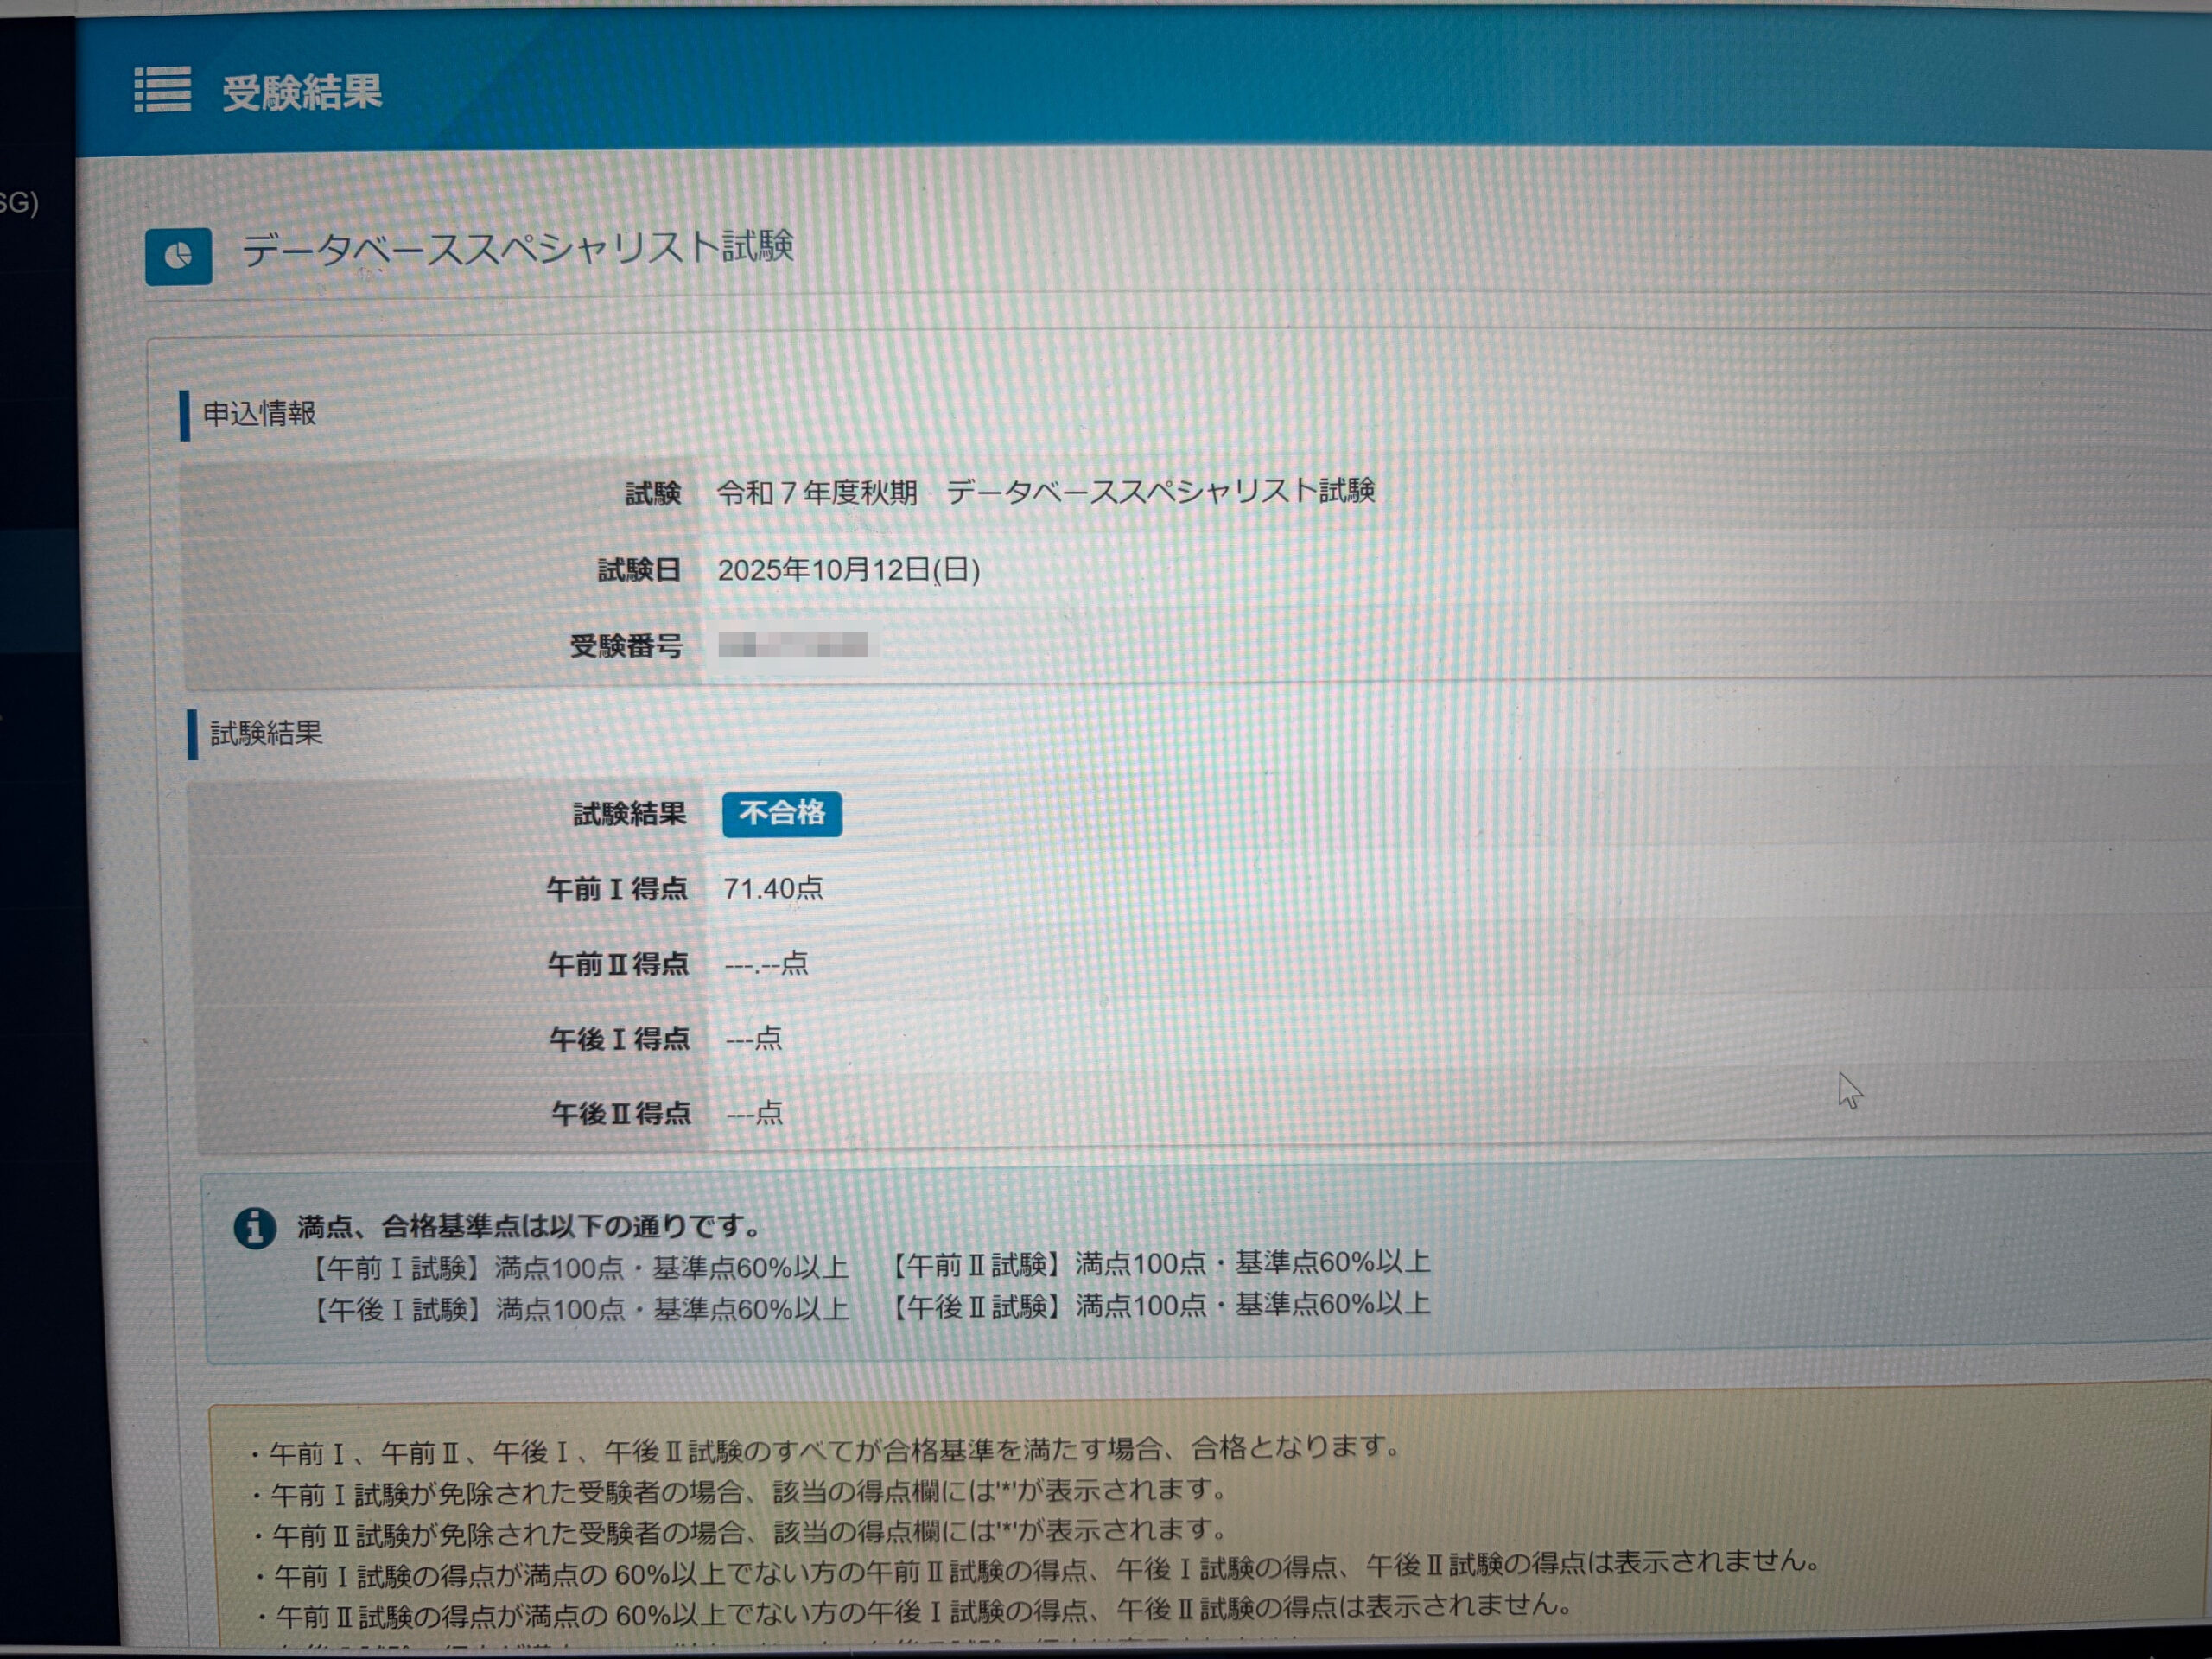The image size is (2212, 1659).
Task: Click the 試験結果 section heading
Action: pyautogui.click(x=265, y=733)
